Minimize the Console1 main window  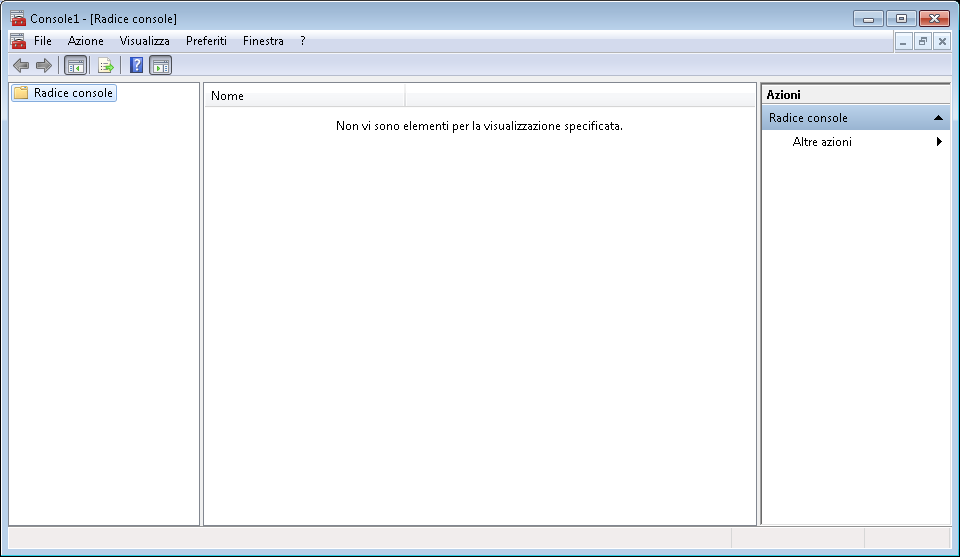868,19
